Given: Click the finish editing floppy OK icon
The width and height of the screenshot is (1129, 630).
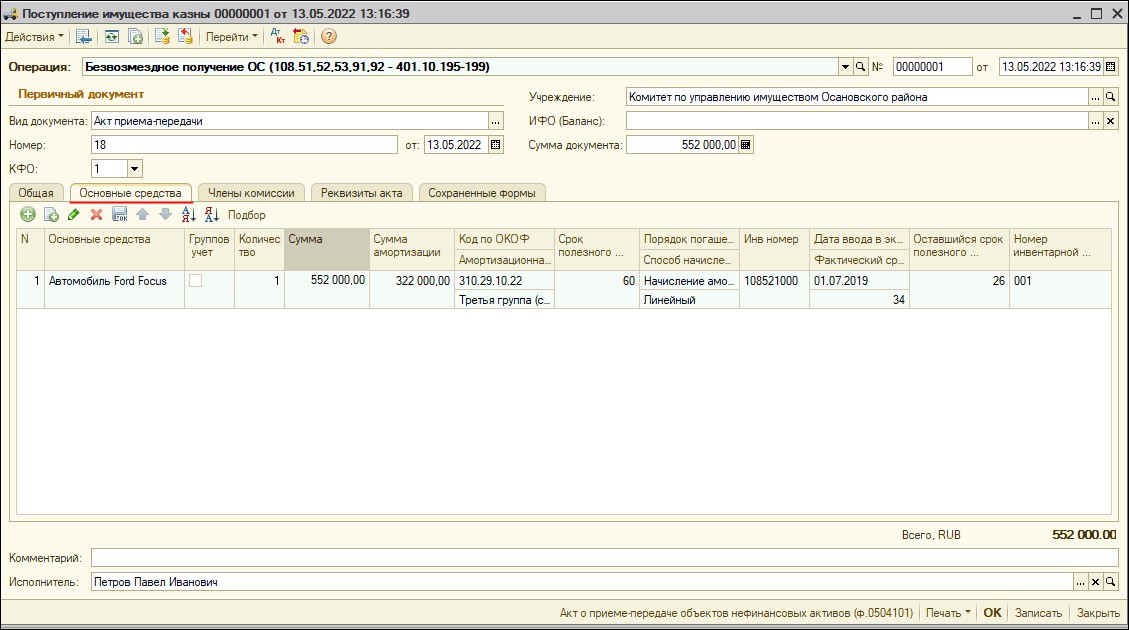Looking at the screenshot, I should point(120,215).
